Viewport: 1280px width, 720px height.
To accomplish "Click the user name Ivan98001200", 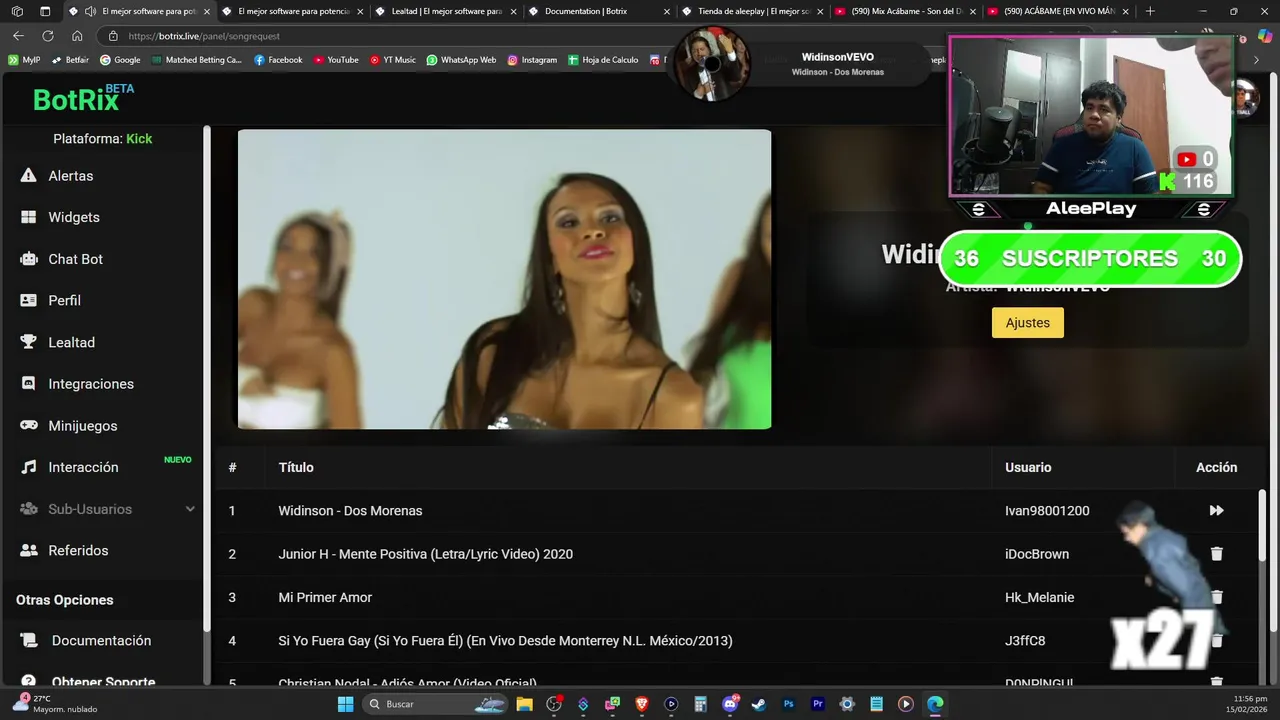I will (x=1047, y=510).
